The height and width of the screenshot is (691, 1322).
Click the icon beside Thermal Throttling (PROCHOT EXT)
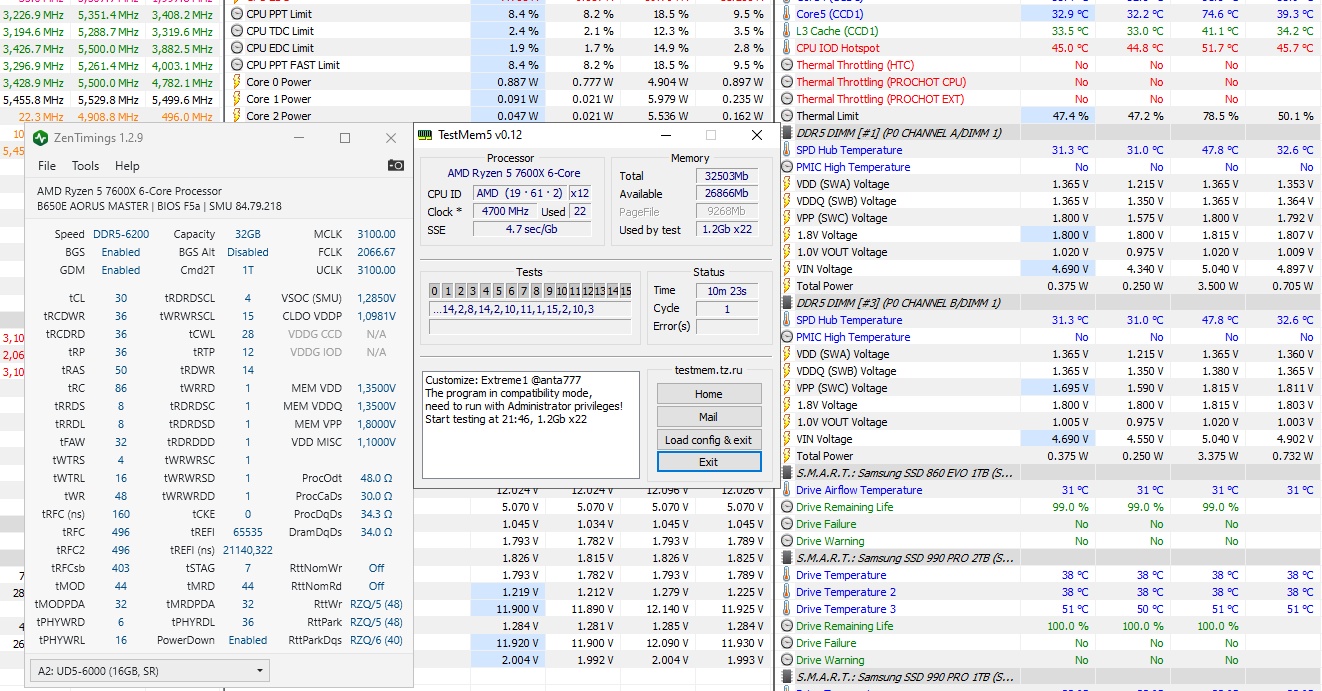(787, 99)
